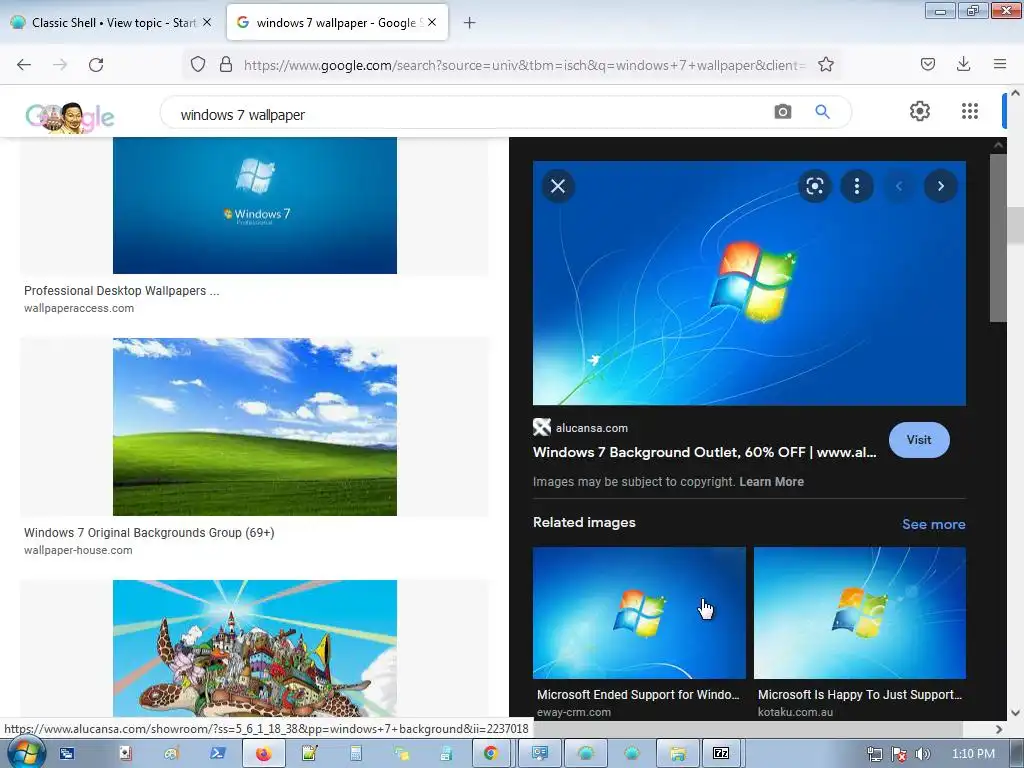Open the green hill Bliss wallpaper result
The image size is (1024, 768).
coord(255,426)
